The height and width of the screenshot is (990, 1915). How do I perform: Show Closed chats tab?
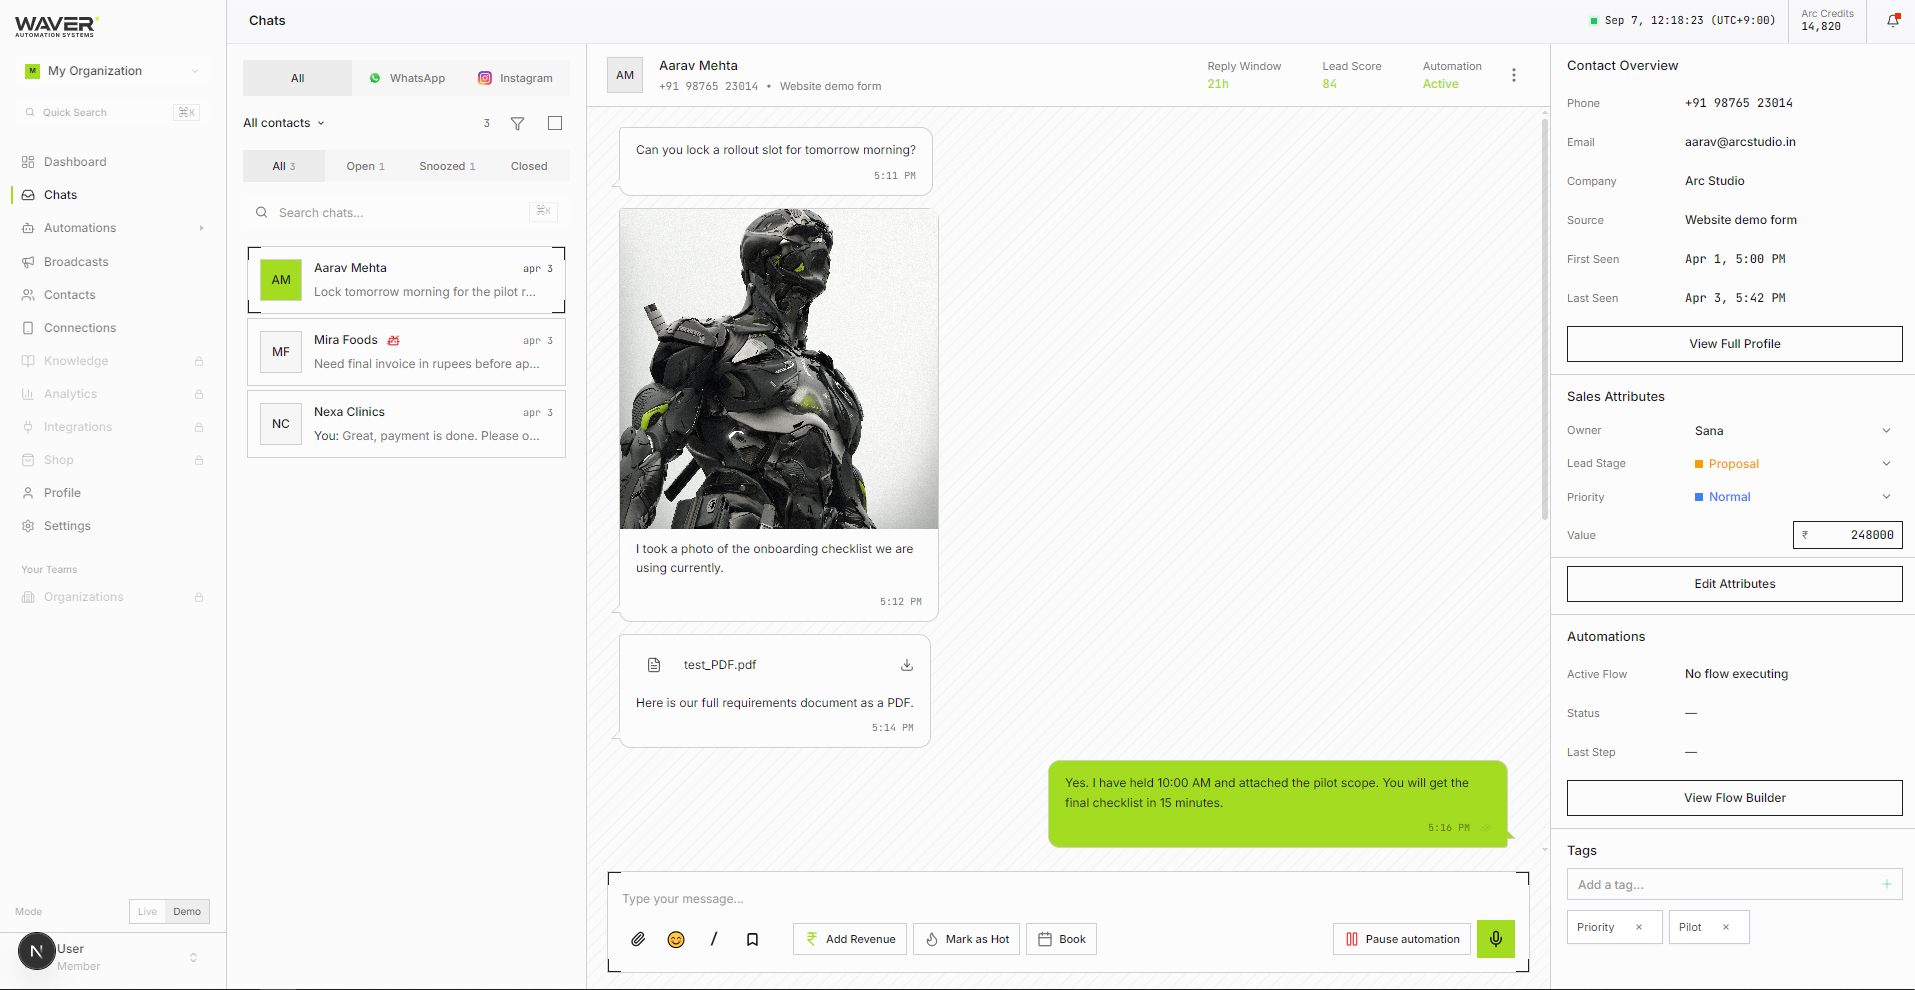click(x=529, y=166)
